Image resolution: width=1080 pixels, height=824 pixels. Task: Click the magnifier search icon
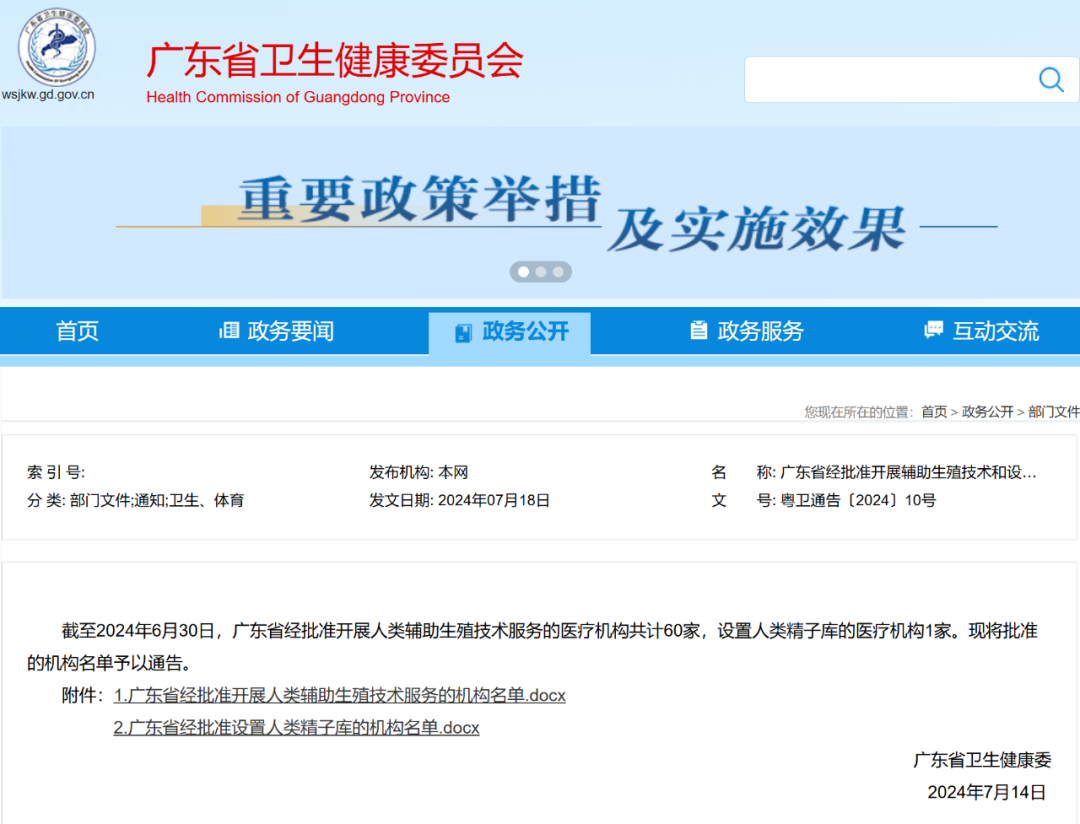tap(1051, 80)
